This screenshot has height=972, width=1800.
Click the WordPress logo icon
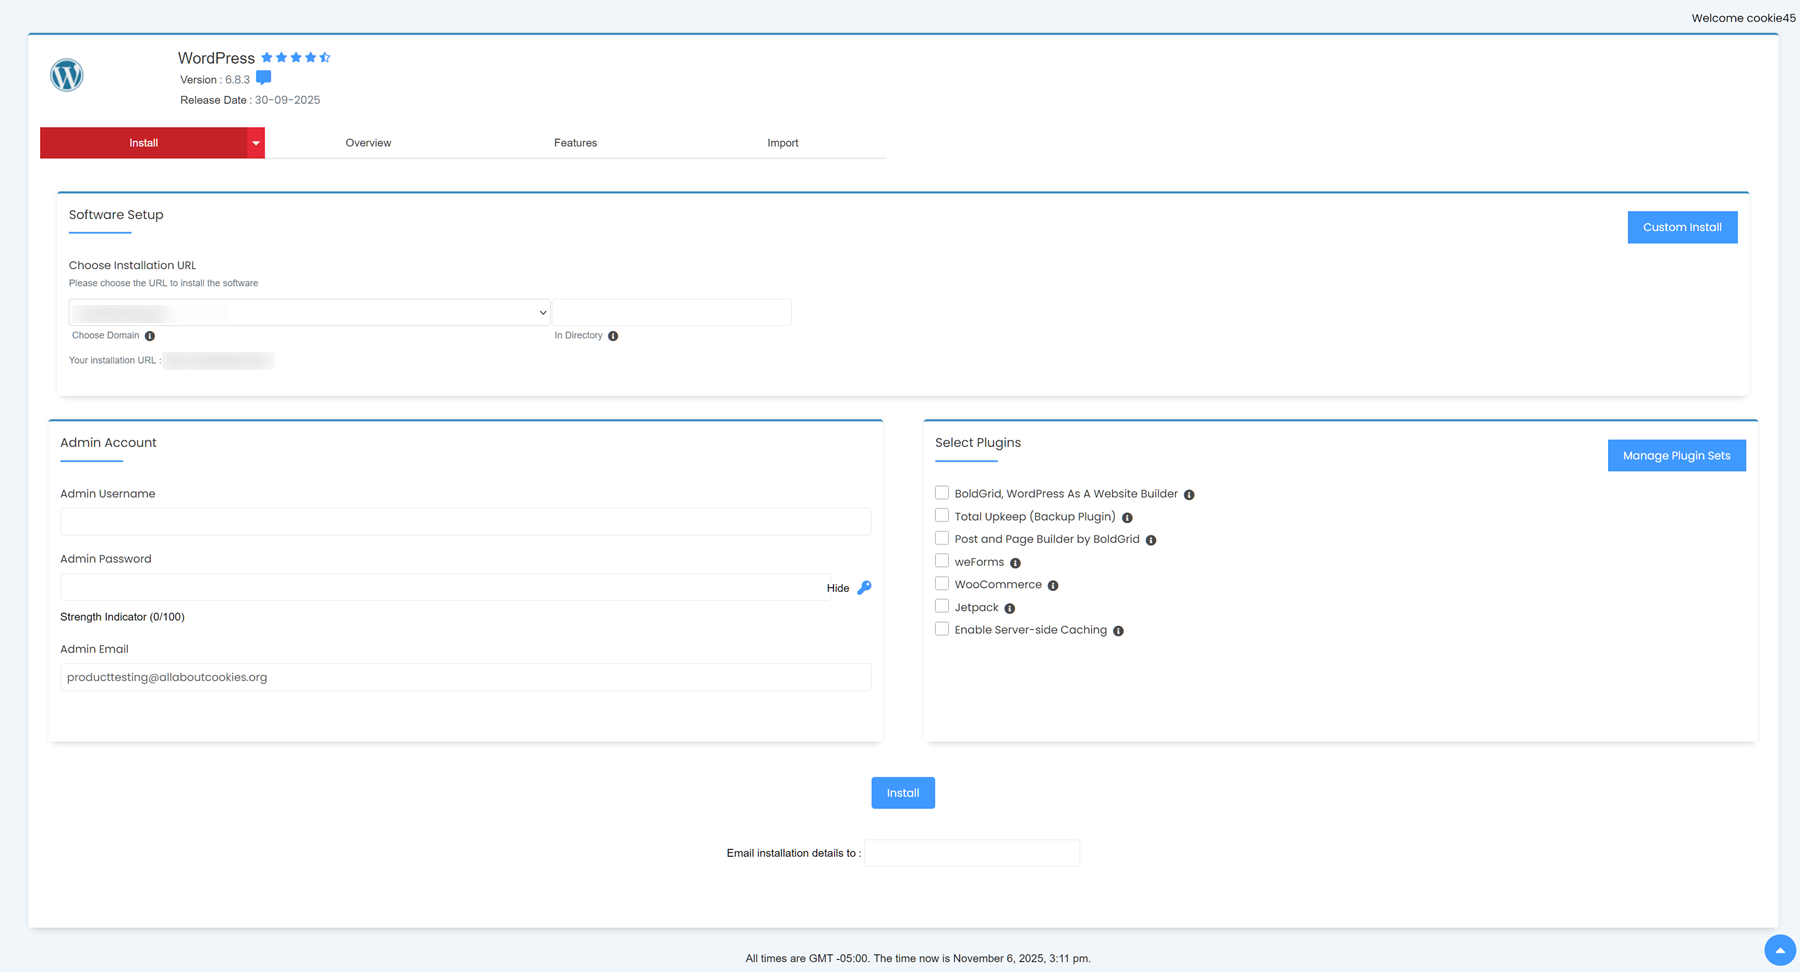click(67, 75)
